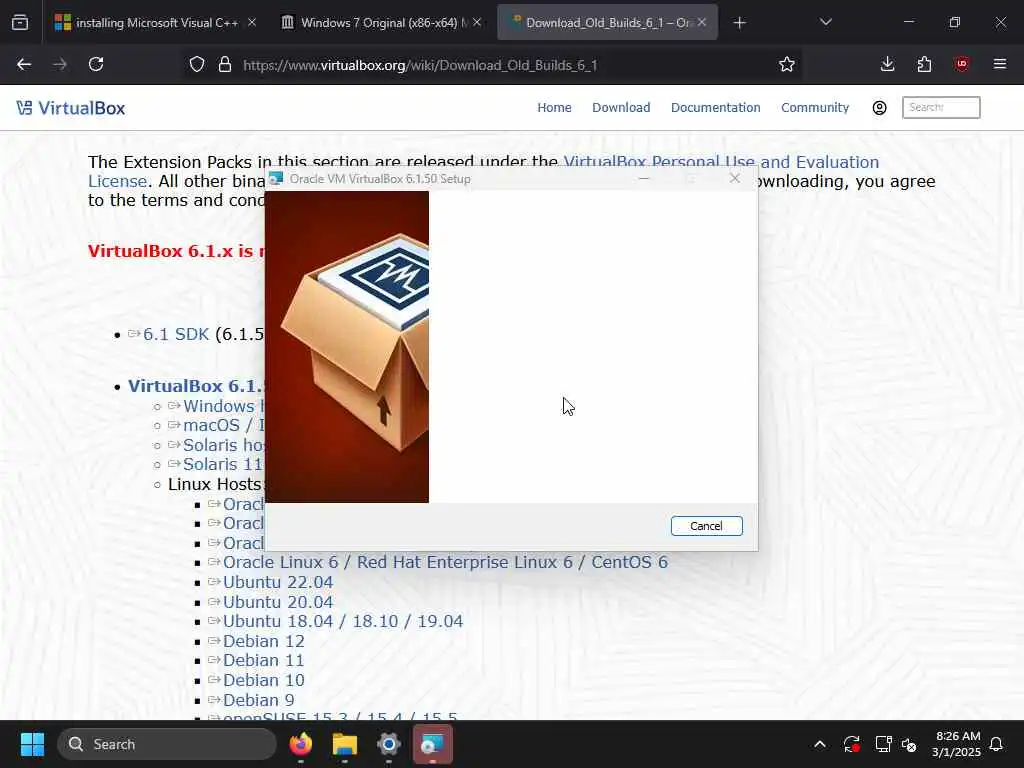This screenshot has width=1024, height=768.
Task: Select VirtualBox Setup taskbar icon
Action: [x=432, y=744]
